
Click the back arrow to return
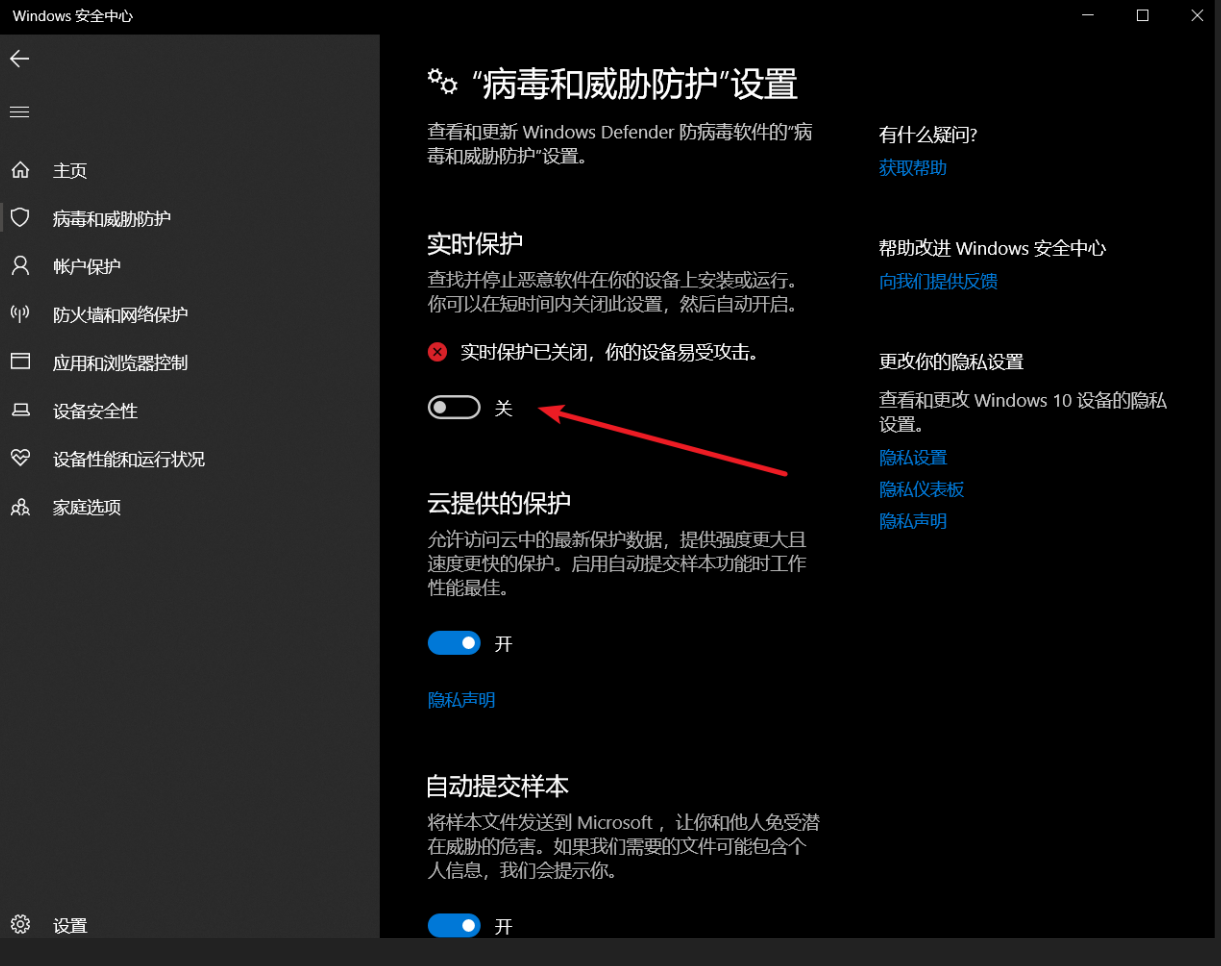coord(19,58)
